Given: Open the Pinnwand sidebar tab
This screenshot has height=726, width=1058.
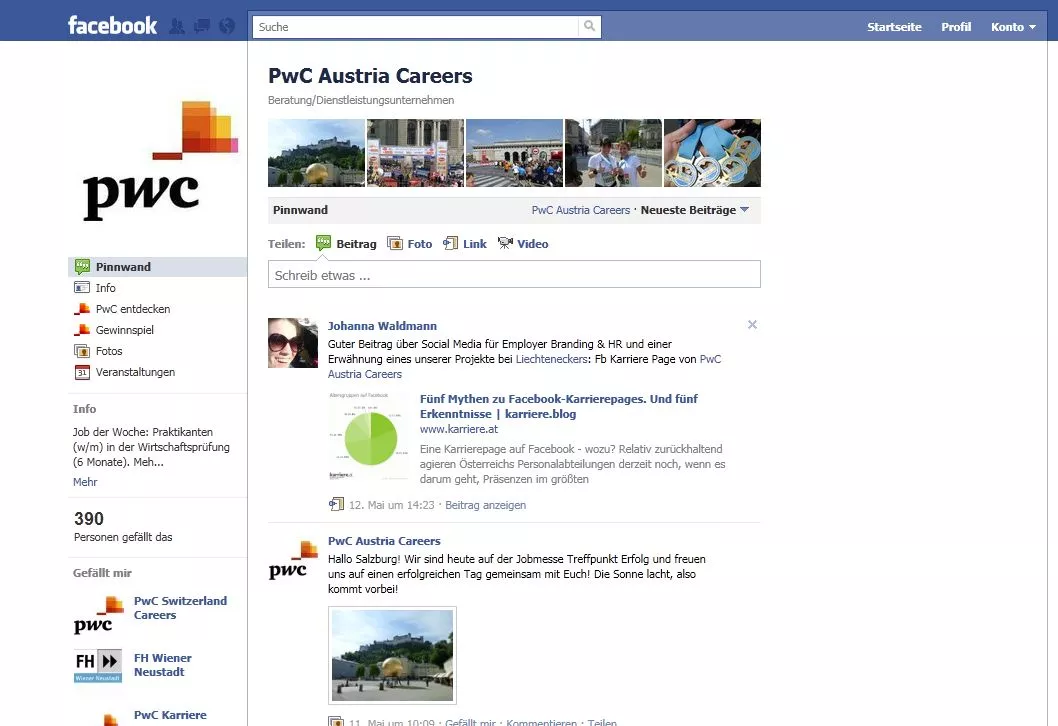Looking at the screenshot, I should tap(157, 267).
